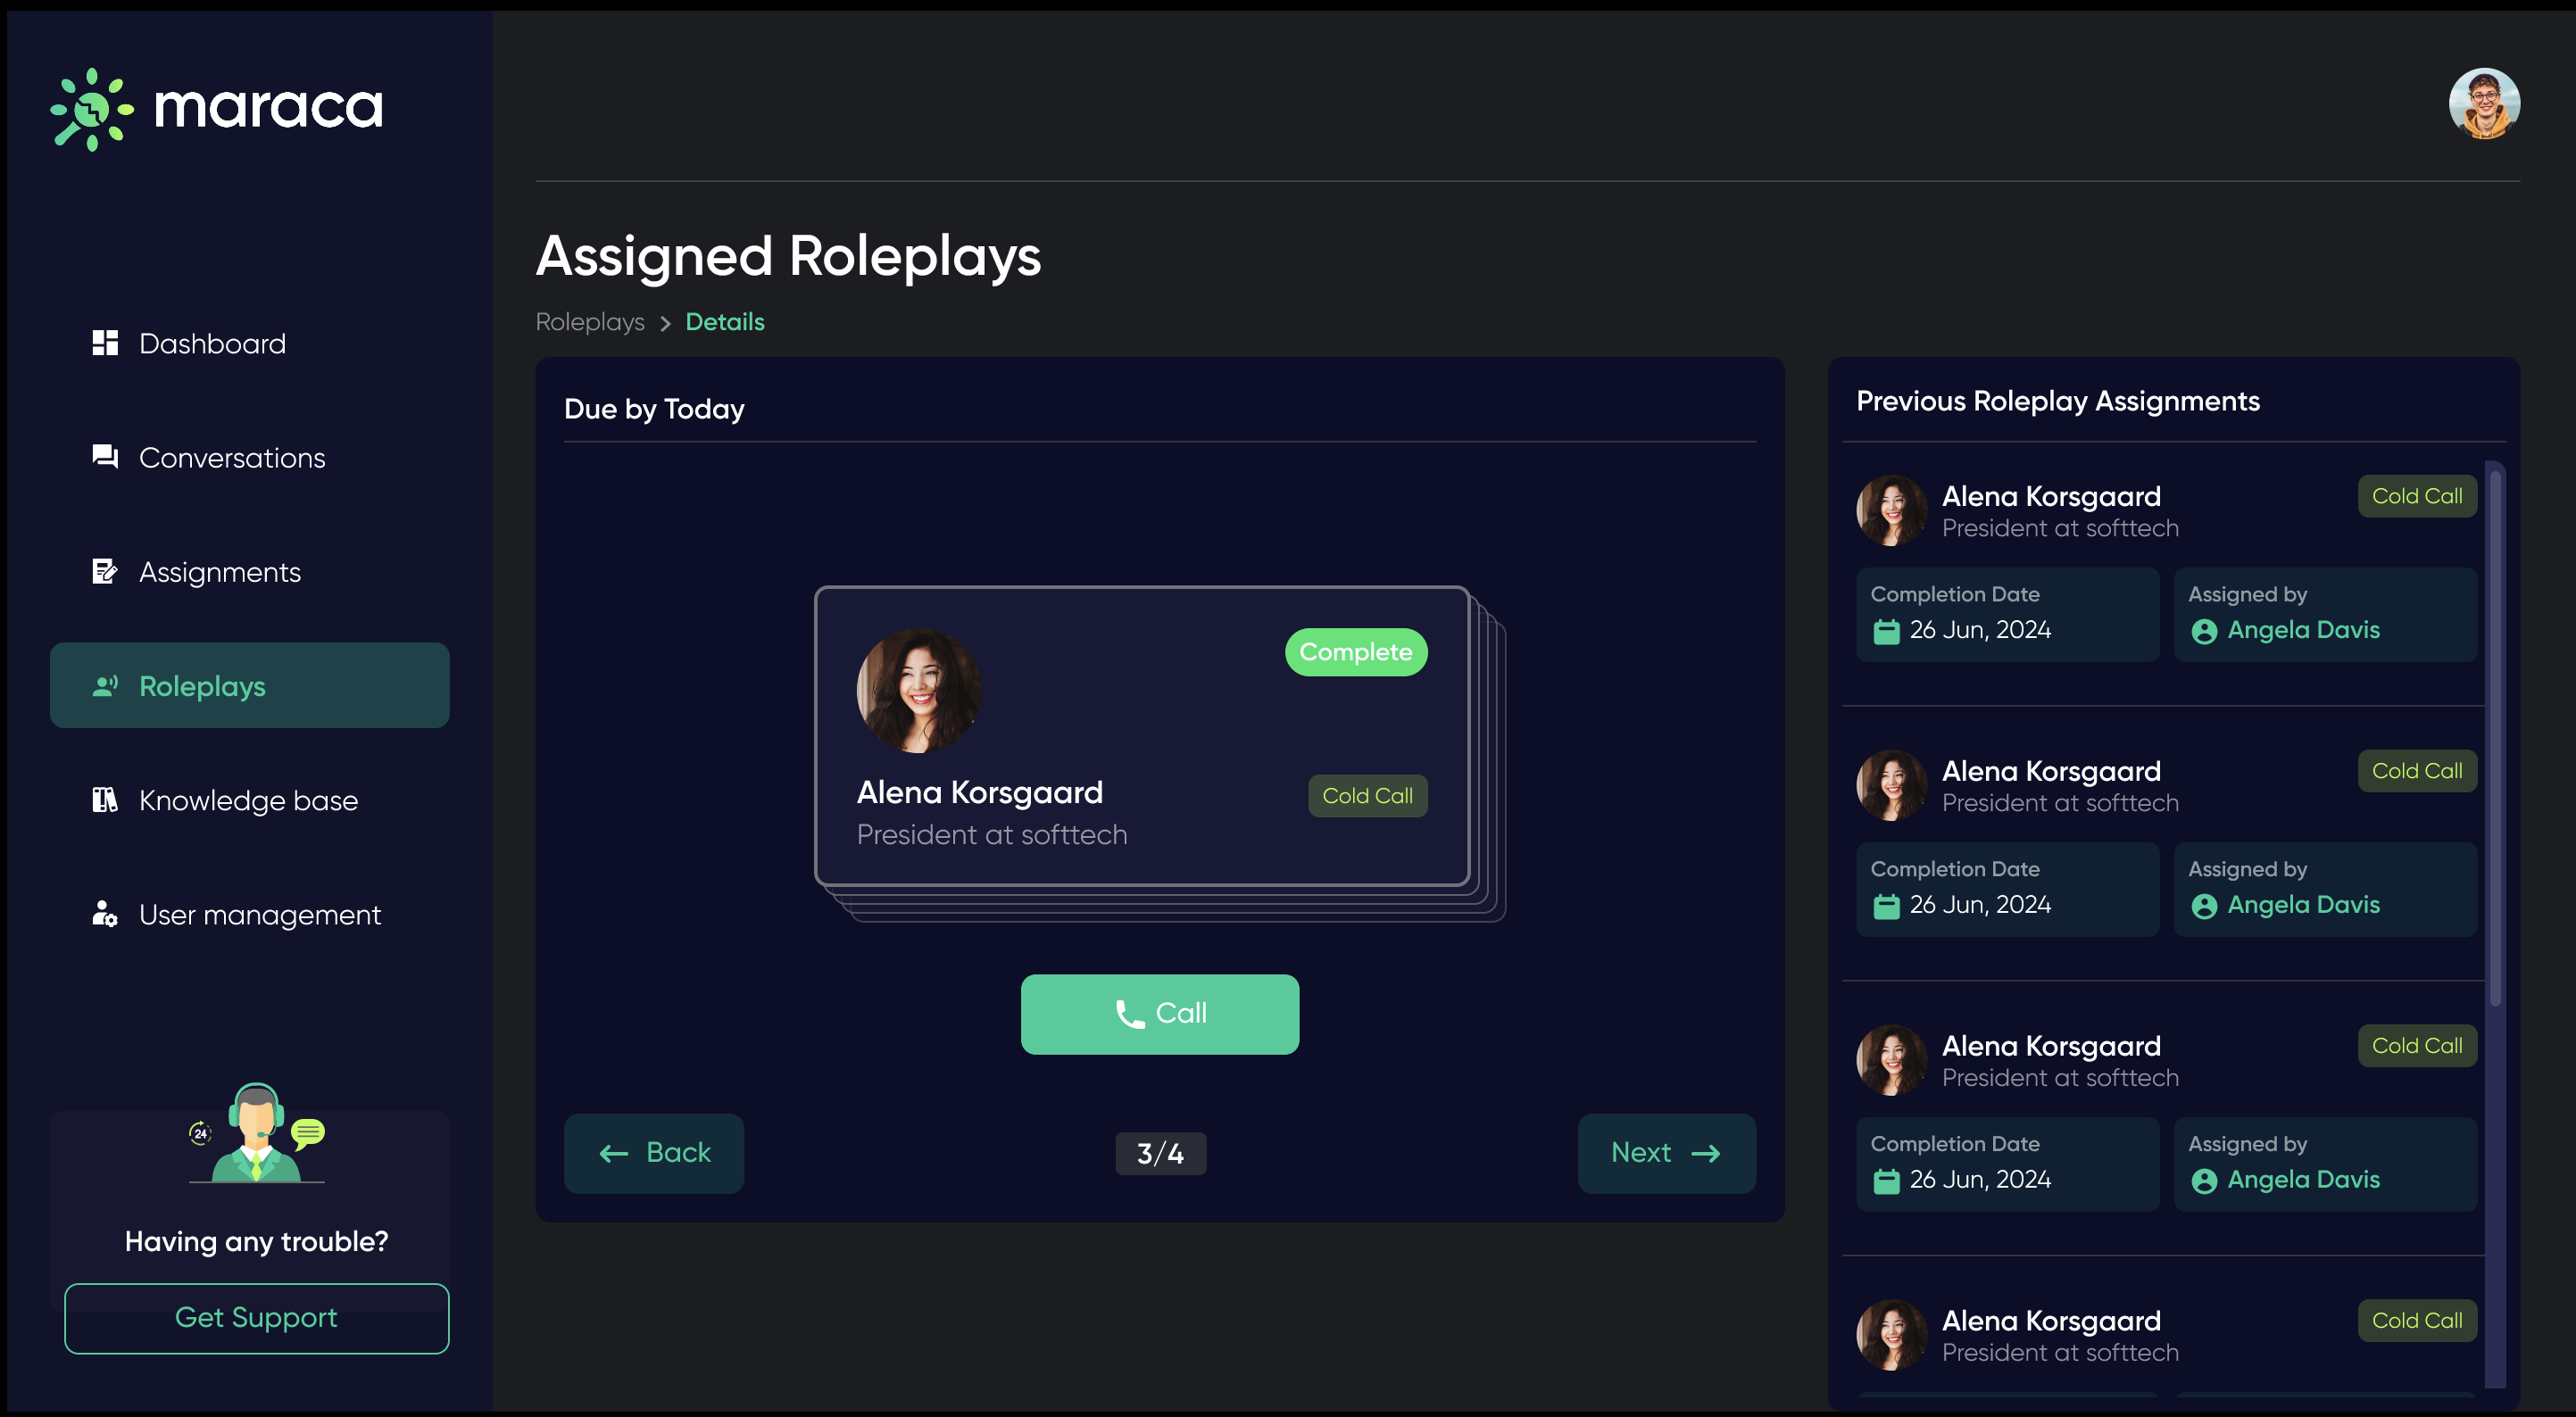This screenshot has width=2576, height=1417.
Task: Click person icon beside first Angela Davis
Action: click(2204, 631)
